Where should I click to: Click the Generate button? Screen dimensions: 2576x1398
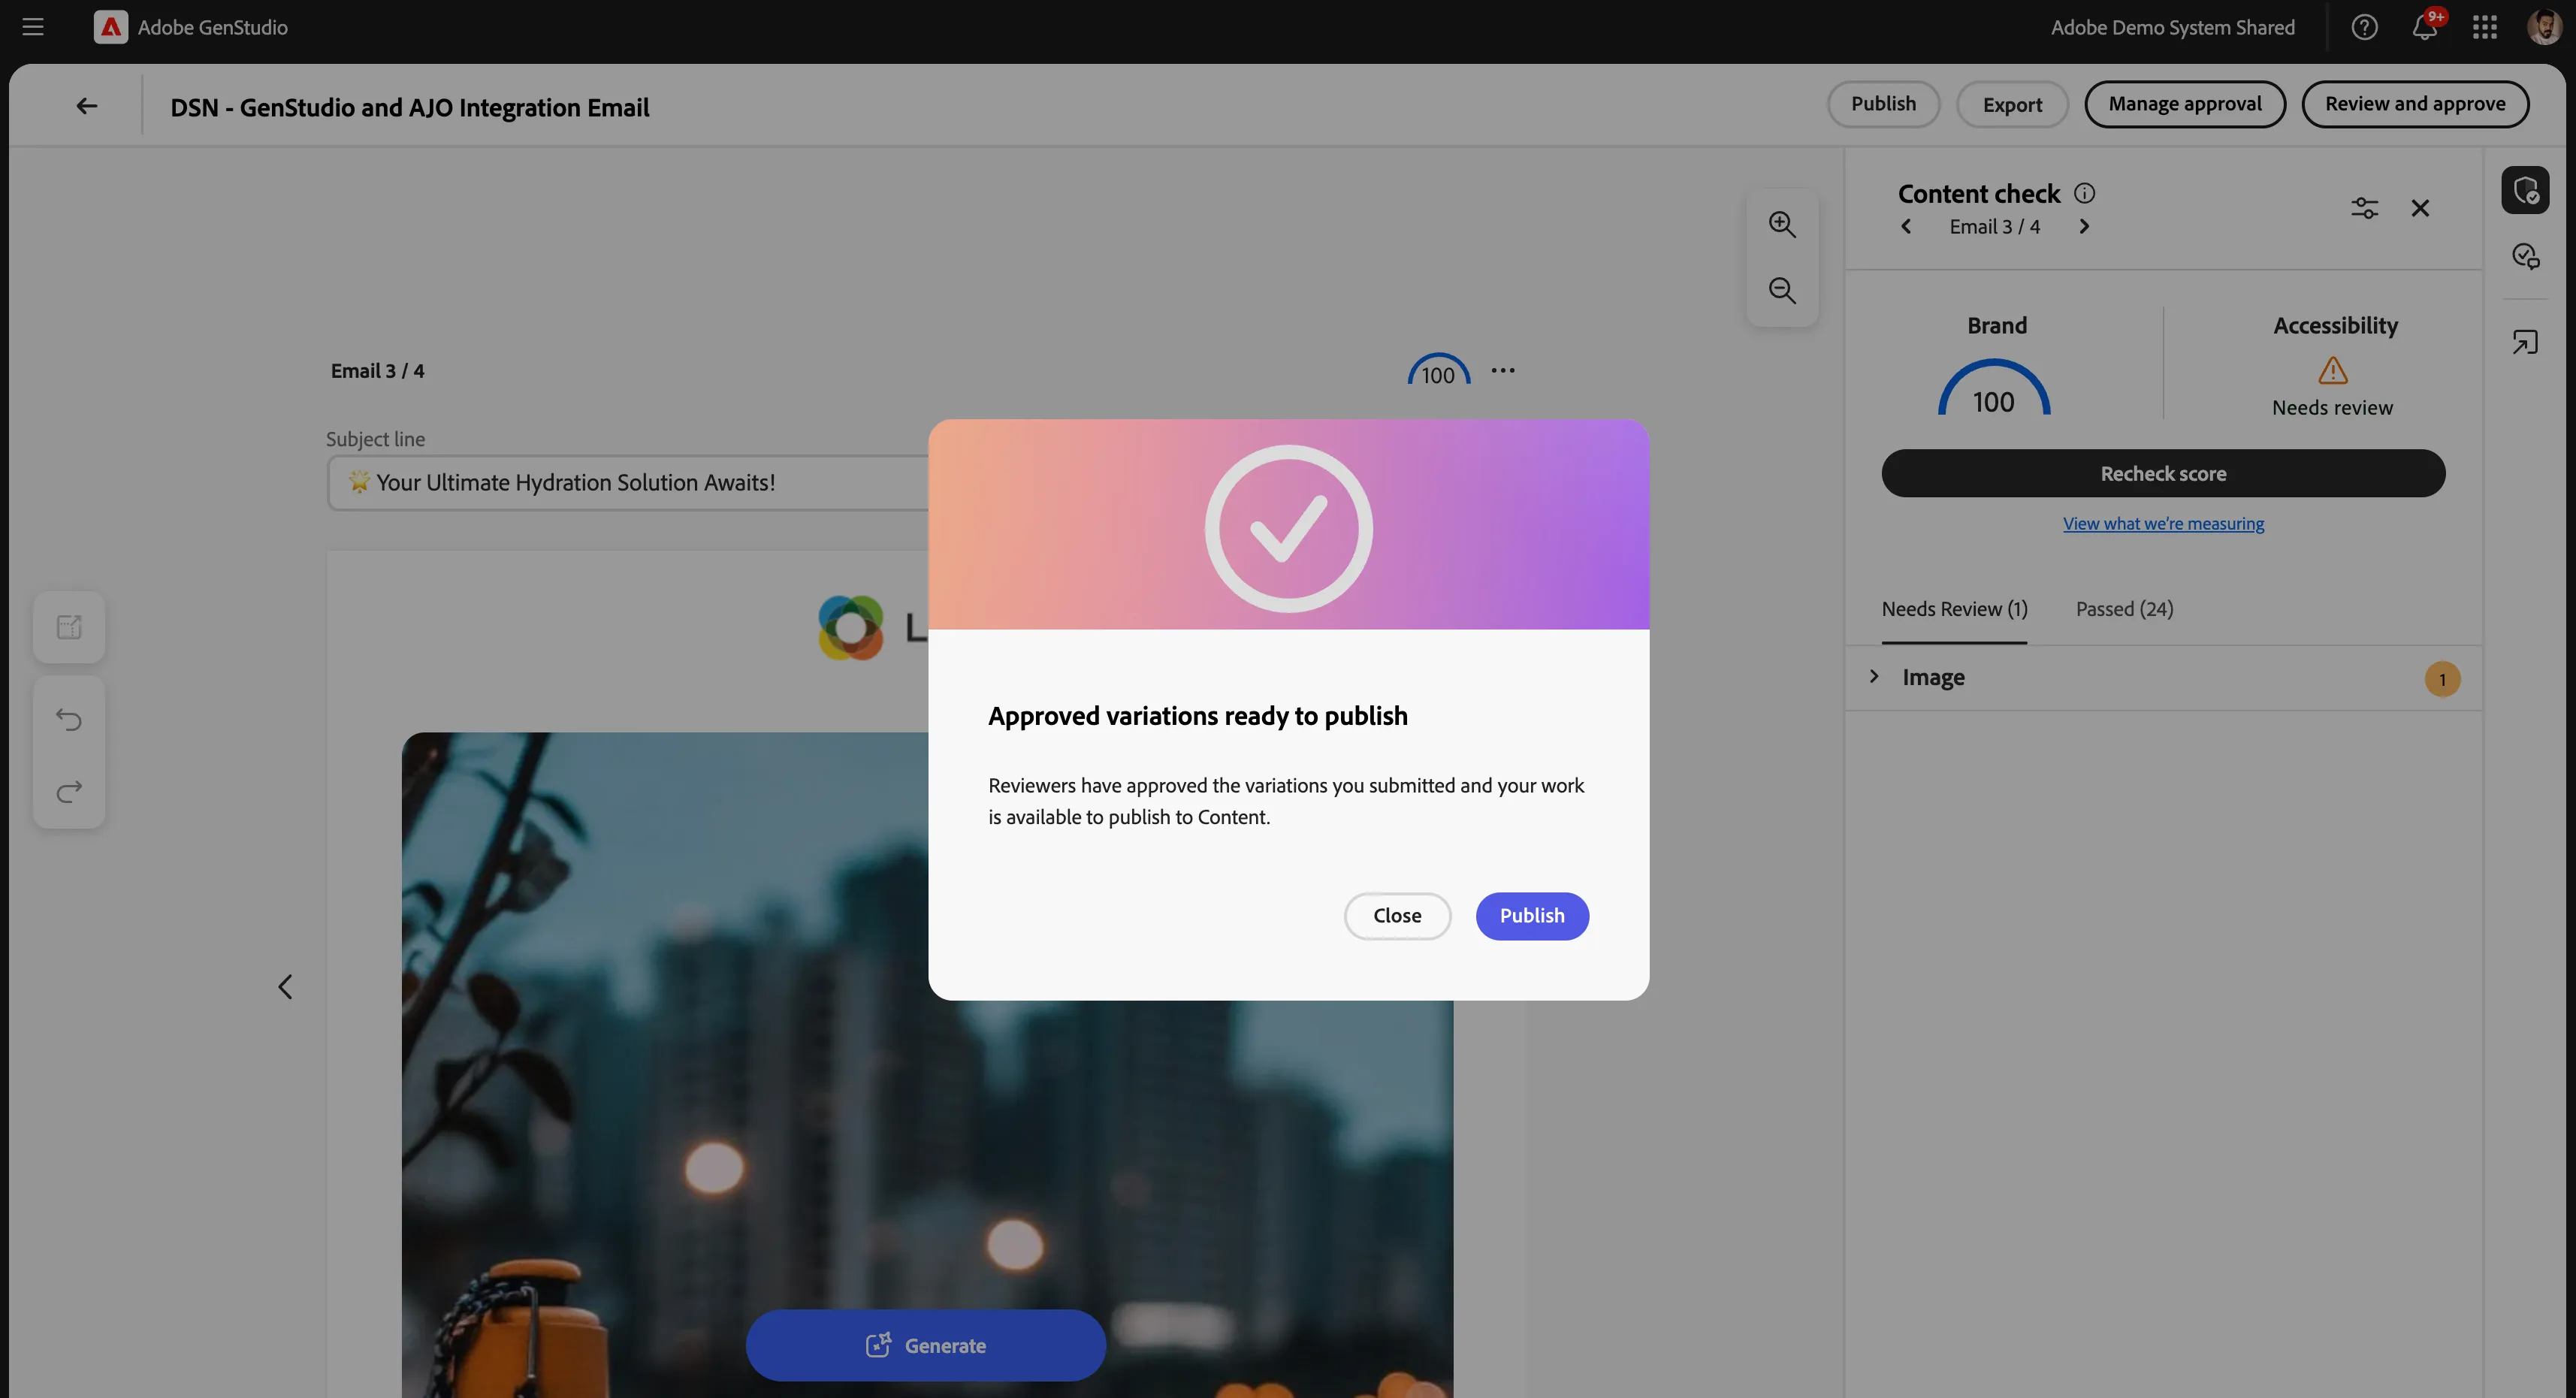[926, 1345]
